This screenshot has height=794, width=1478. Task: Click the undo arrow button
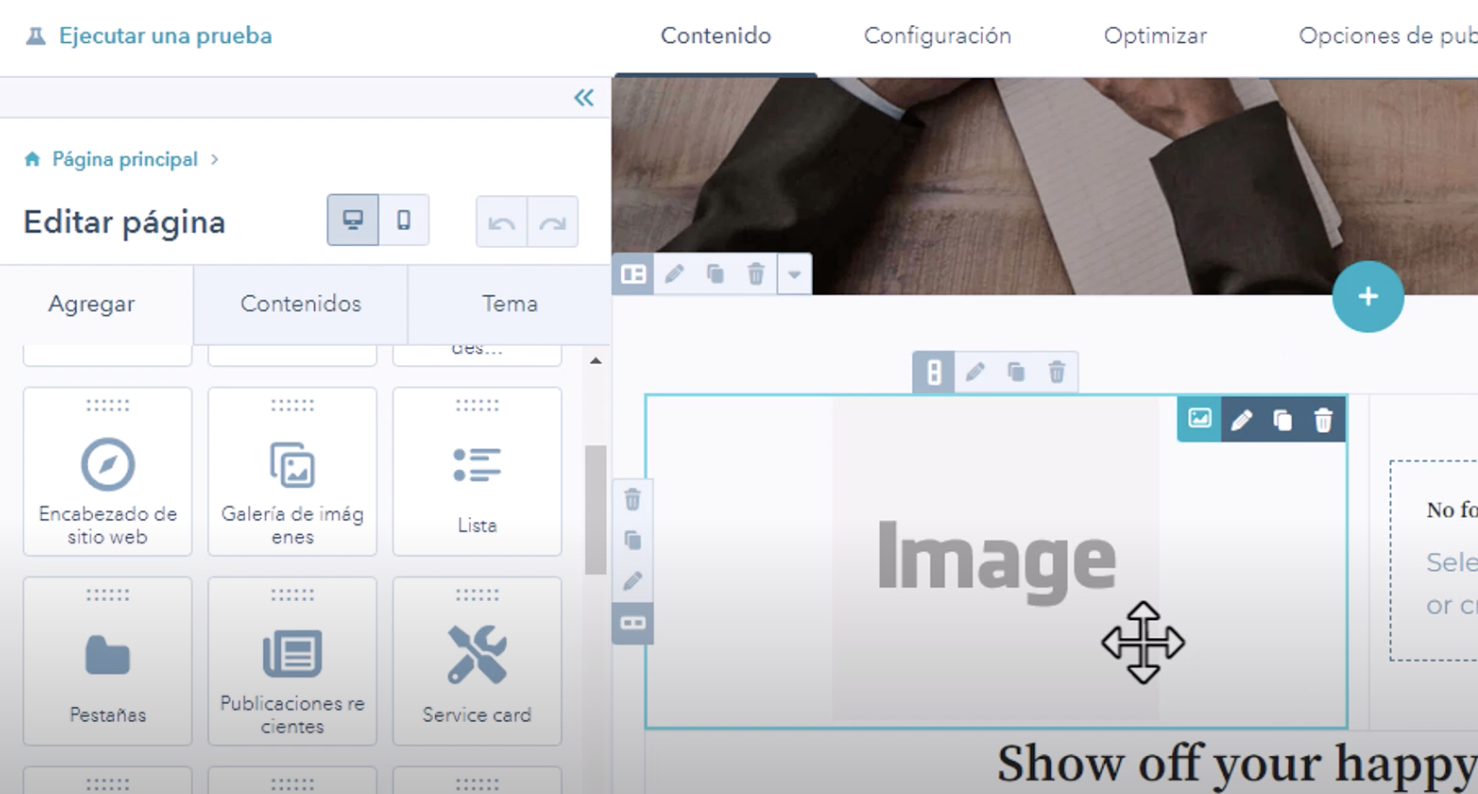501,222
